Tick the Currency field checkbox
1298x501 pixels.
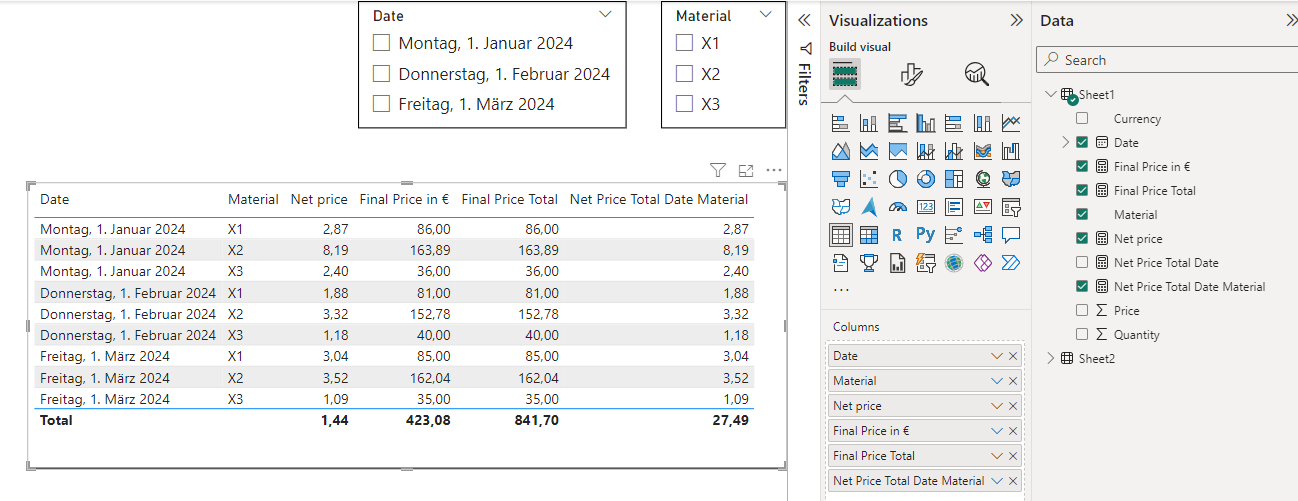pos(1082,118)
